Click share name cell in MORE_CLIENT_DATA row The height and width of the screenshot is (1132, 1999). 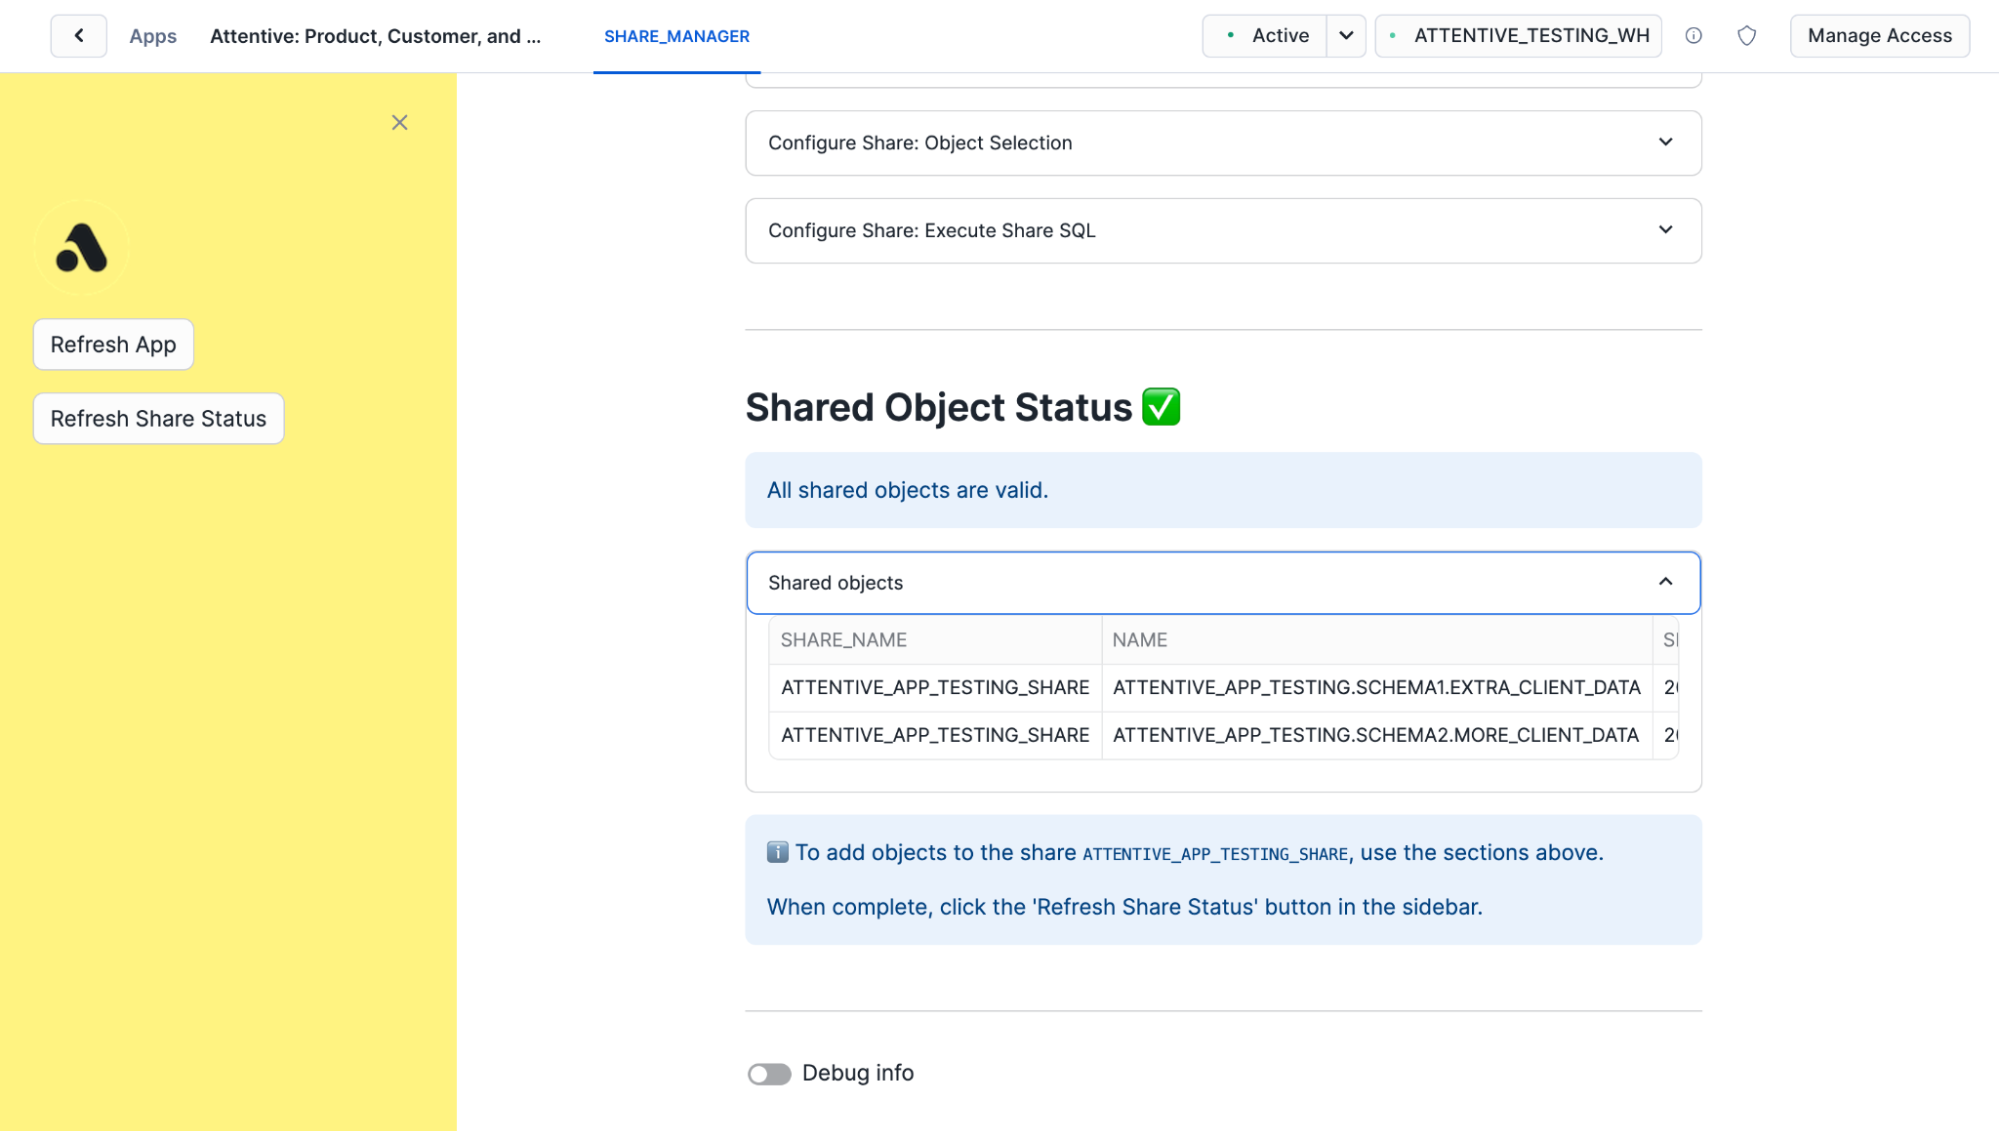936,735
